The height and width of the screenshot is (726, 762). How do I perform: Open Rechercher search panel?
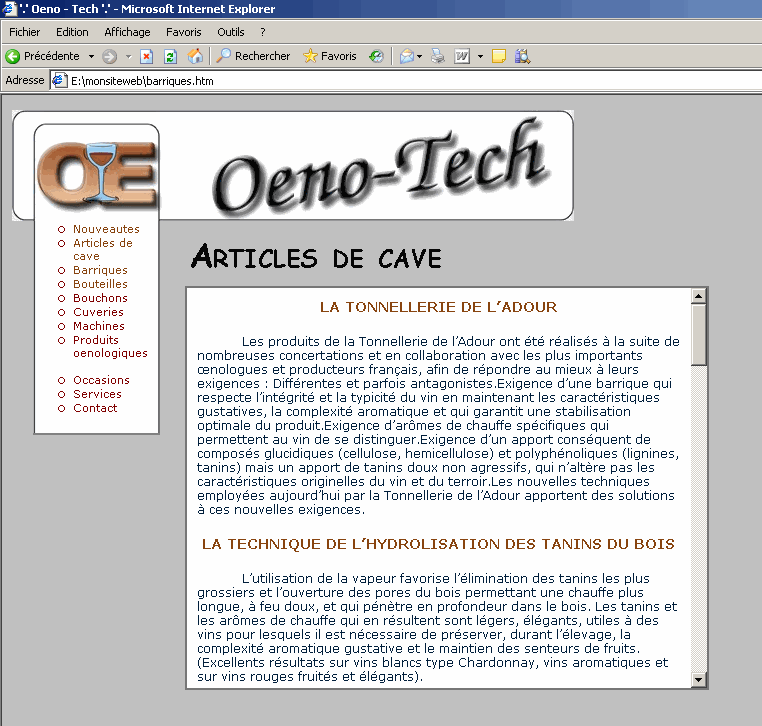253,56
